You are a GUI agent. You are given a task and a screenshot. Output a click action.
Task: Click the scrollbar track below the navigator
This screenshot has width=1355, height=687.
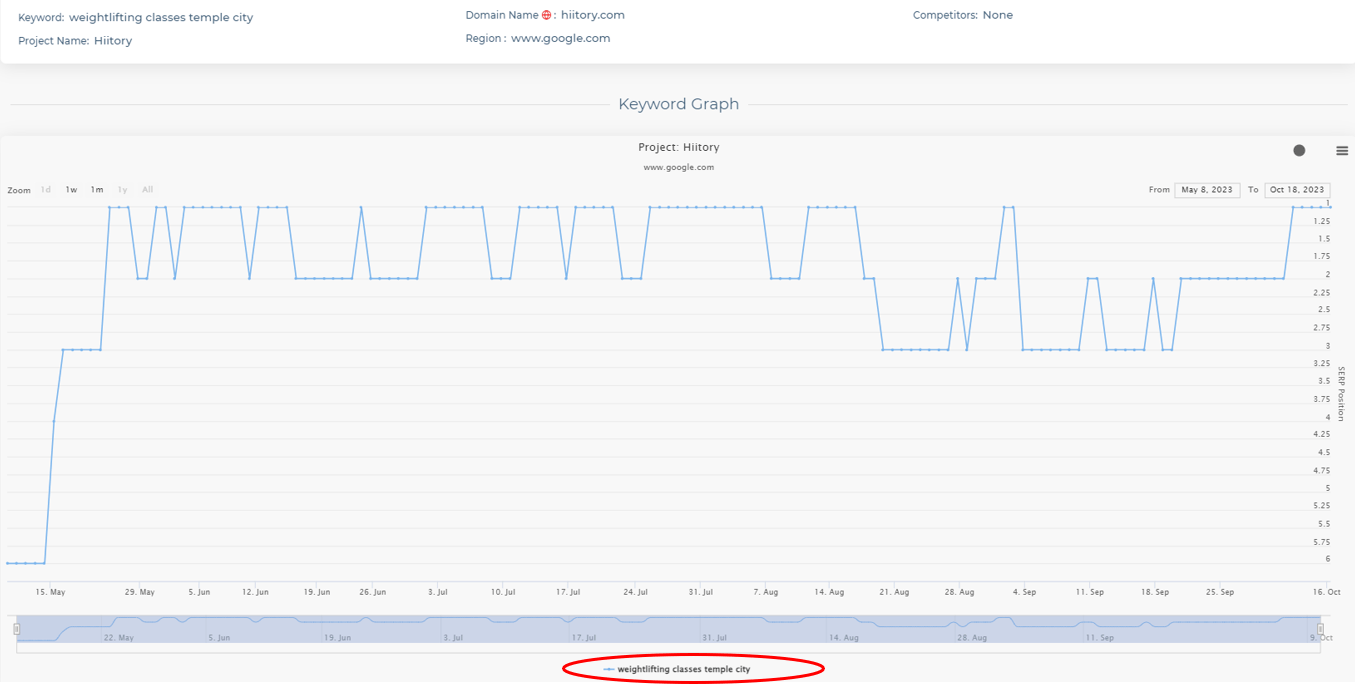pos(668,648)
